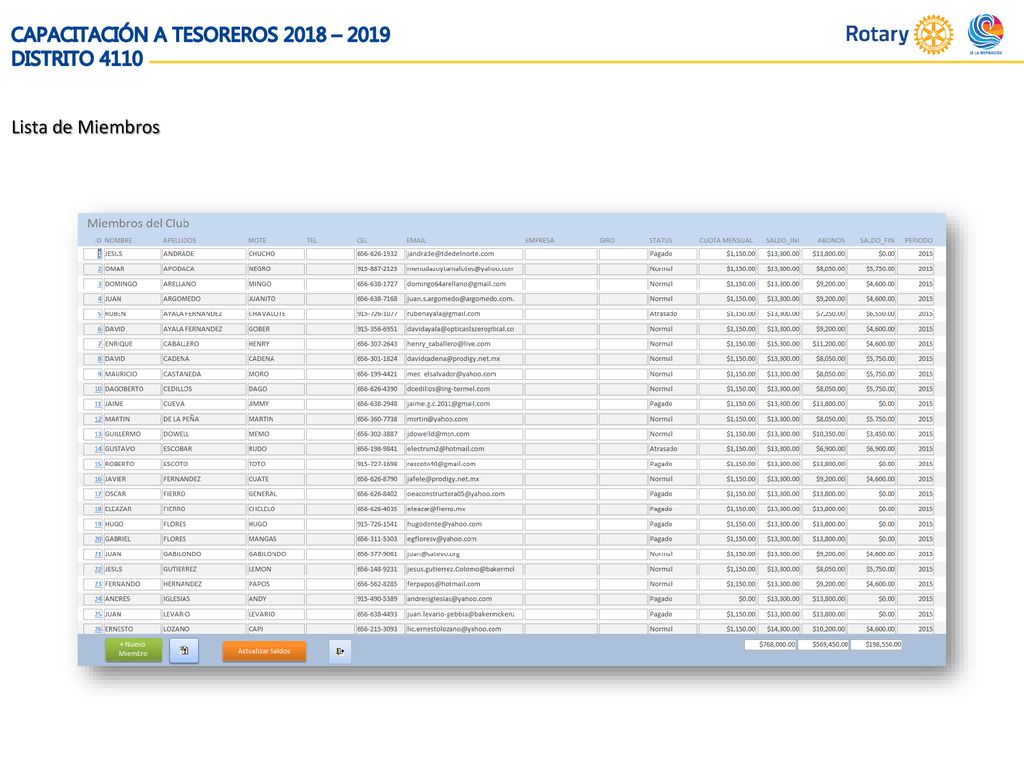Click the APELLIDOS column header
Screen dimensions: 1024x768
pos(179,240)
